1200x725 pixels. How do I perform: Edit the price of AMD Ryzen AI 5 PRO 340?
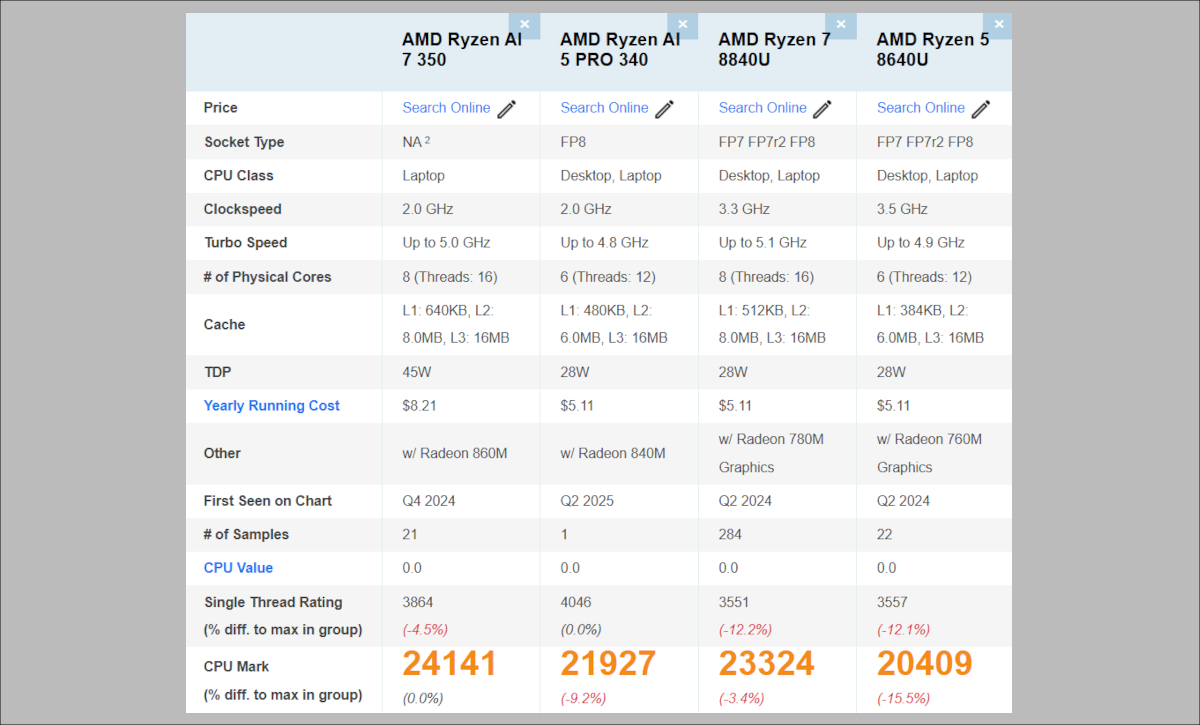tap(663, 108)
